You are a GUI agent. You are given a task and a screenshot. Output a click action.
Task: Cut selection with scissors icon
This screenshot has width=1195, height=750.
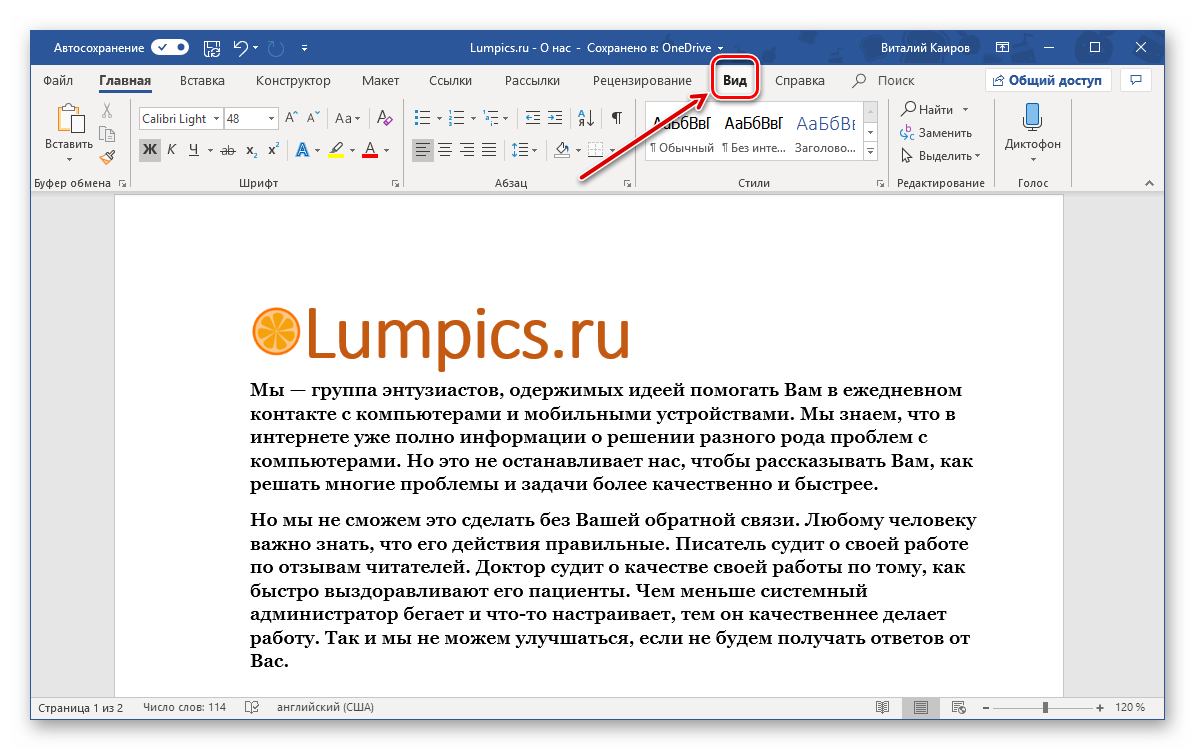point(107,111)
